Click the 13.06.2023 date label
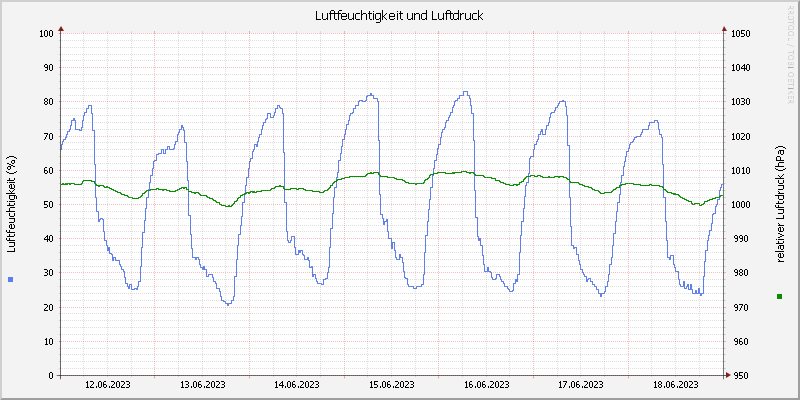This screenshot has height=400, width=800. click(203, 385)
